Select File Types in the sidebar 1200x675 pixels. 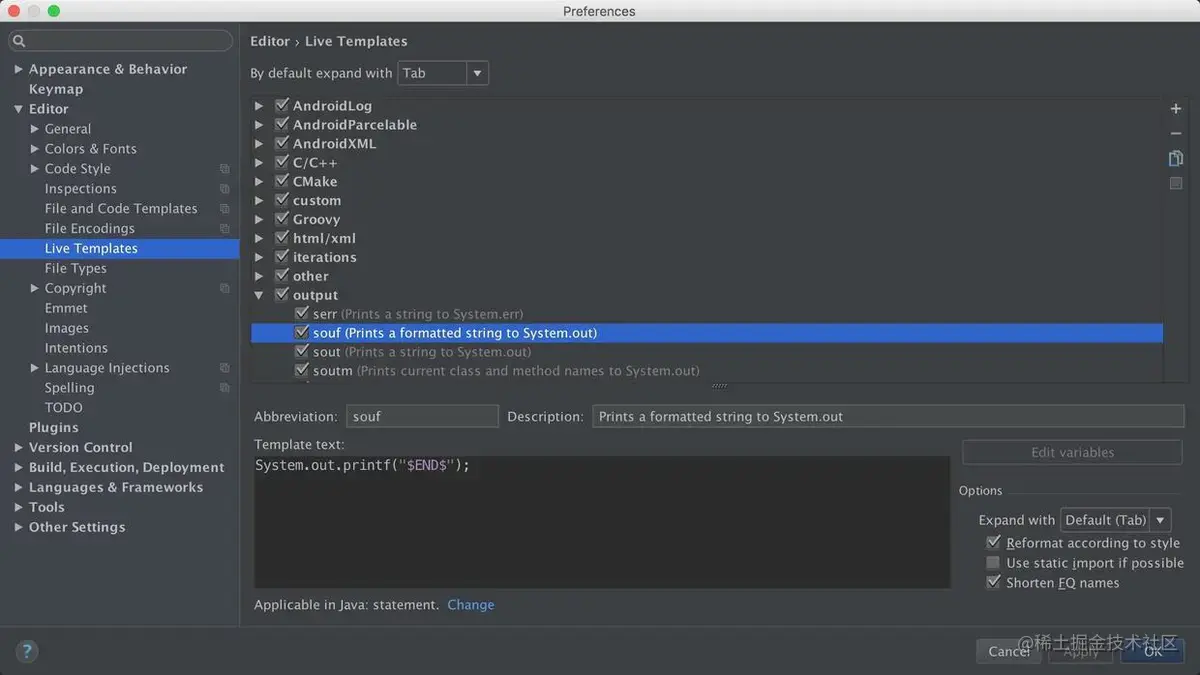75,268
